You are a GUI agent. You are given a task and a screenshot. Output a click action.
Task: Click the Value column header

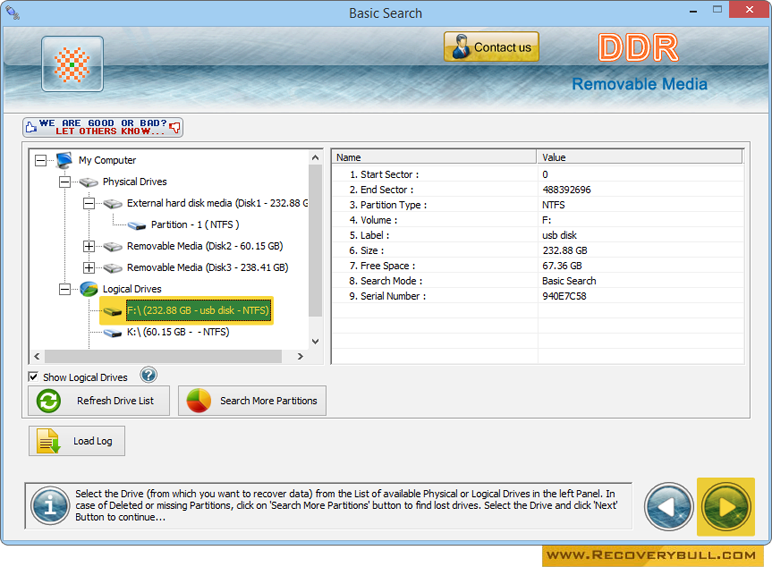[x=640, y=157]
